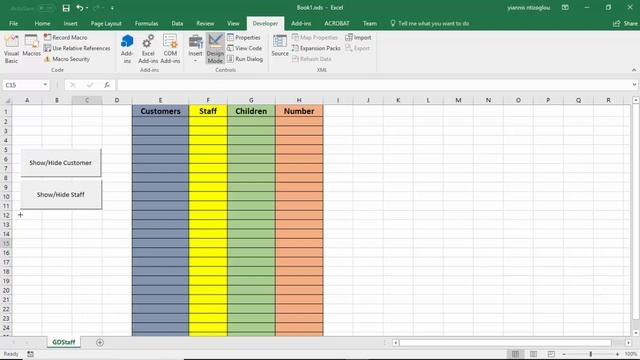This screenshot has width=640, height=360.
Task: Switch to the Insert tab
Action: click(71, 24)
